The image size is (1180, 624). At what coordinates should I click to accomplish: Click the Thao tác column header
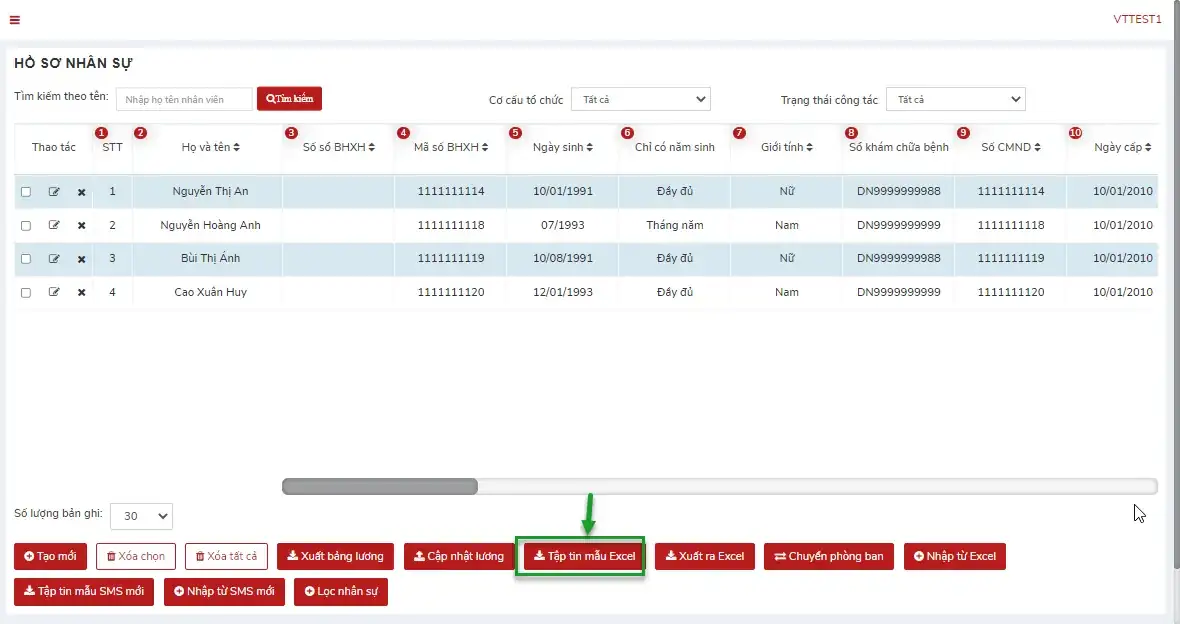(x=53, y=148)
